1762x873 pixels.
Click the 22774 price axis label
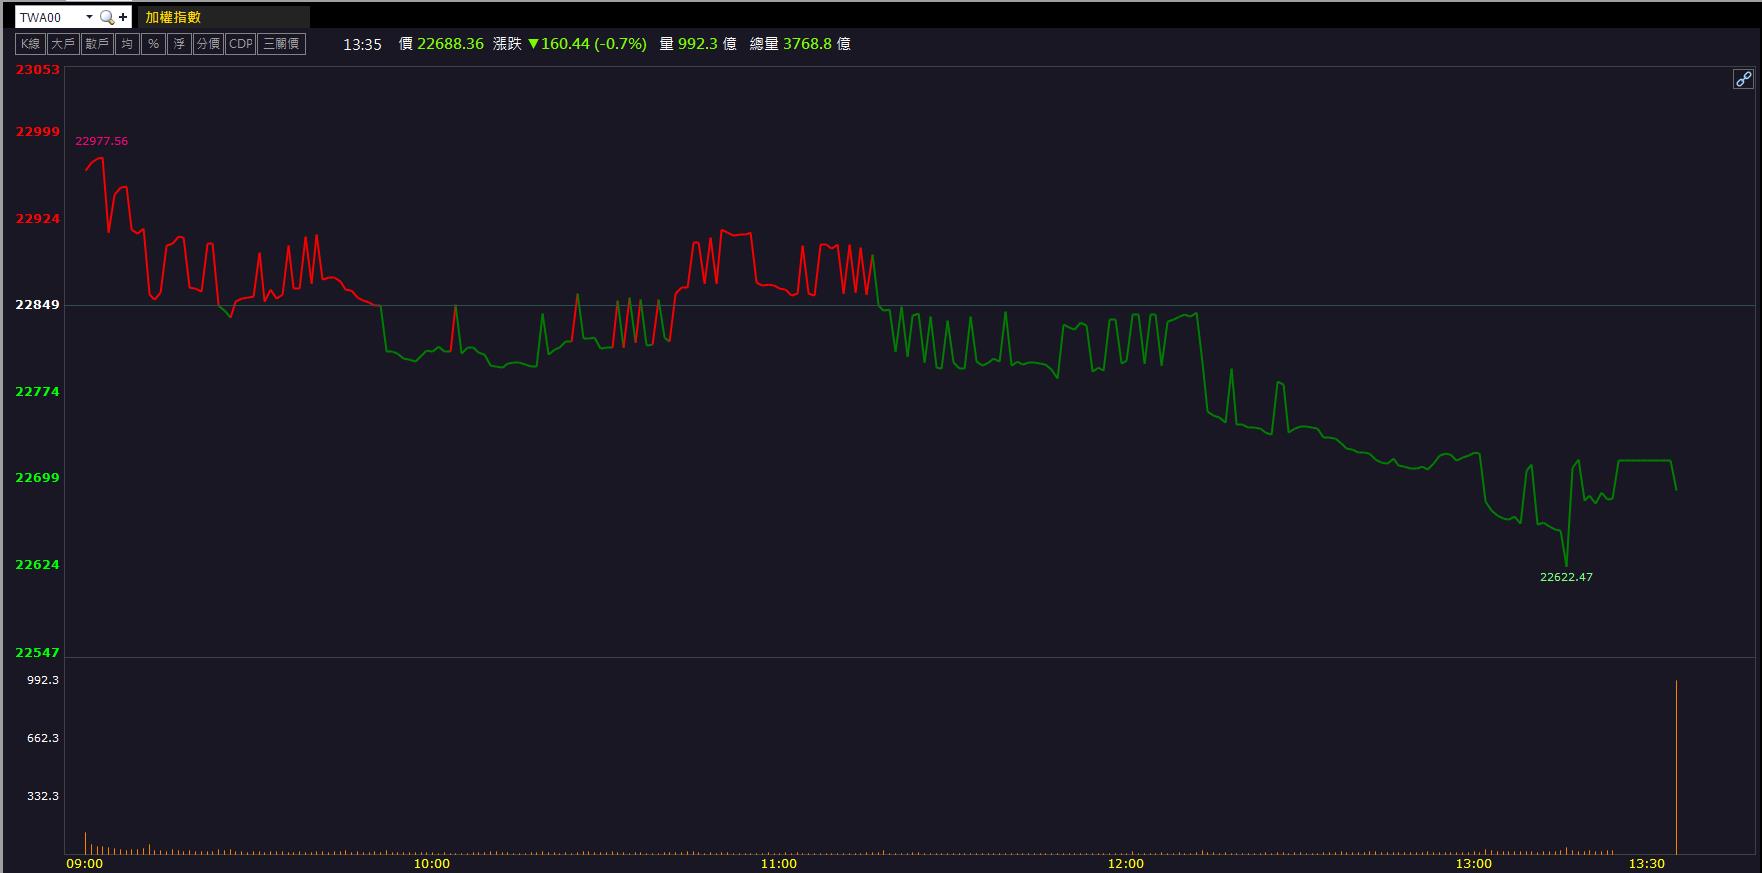38,392
